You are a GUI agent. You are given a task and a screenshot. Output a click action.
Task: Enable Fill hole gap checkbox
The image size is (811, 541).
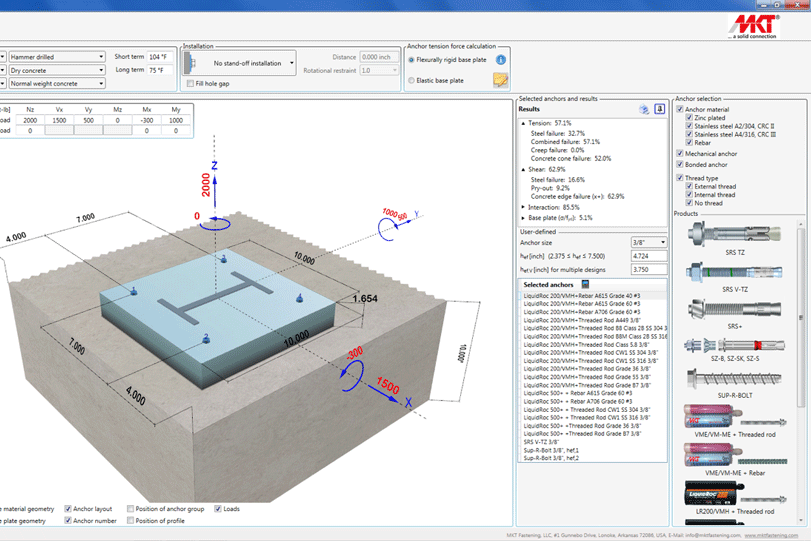pos(190,83)
